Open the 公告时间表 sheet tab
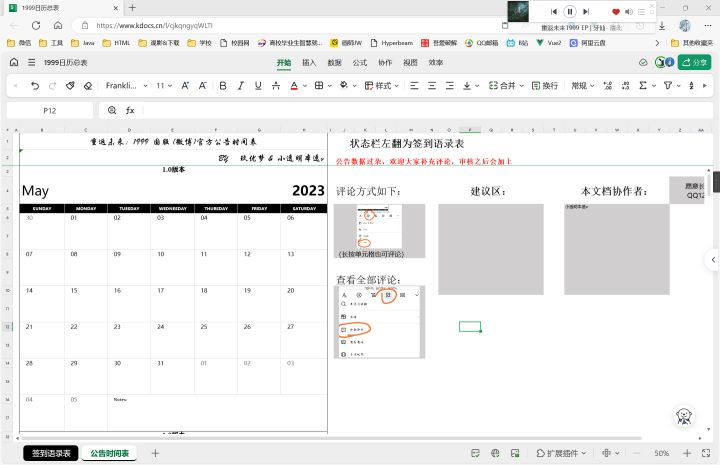 pyautogui.click(x=109, y=453)
